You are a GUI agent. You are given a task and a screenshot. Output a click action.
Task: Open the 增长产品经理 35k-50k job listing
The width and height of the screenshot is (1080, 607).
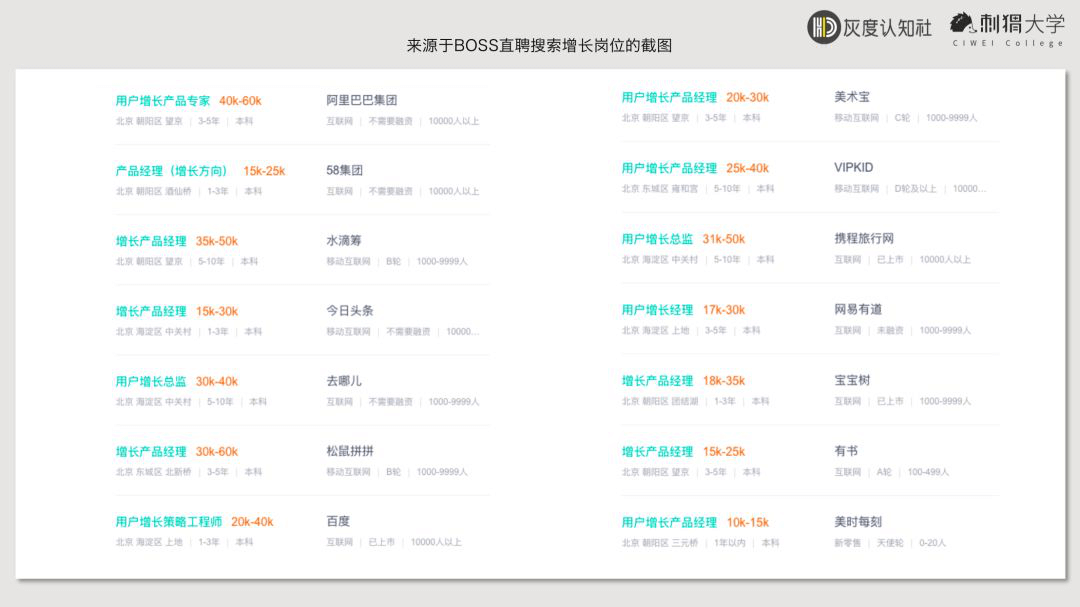[151, 241]
